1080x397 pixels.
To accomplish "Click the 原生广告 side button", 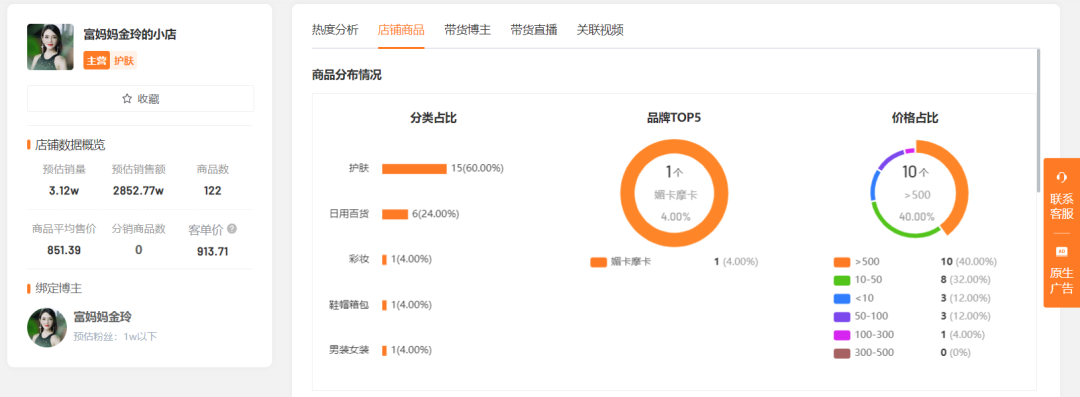I will click(x=1061, y=270).
